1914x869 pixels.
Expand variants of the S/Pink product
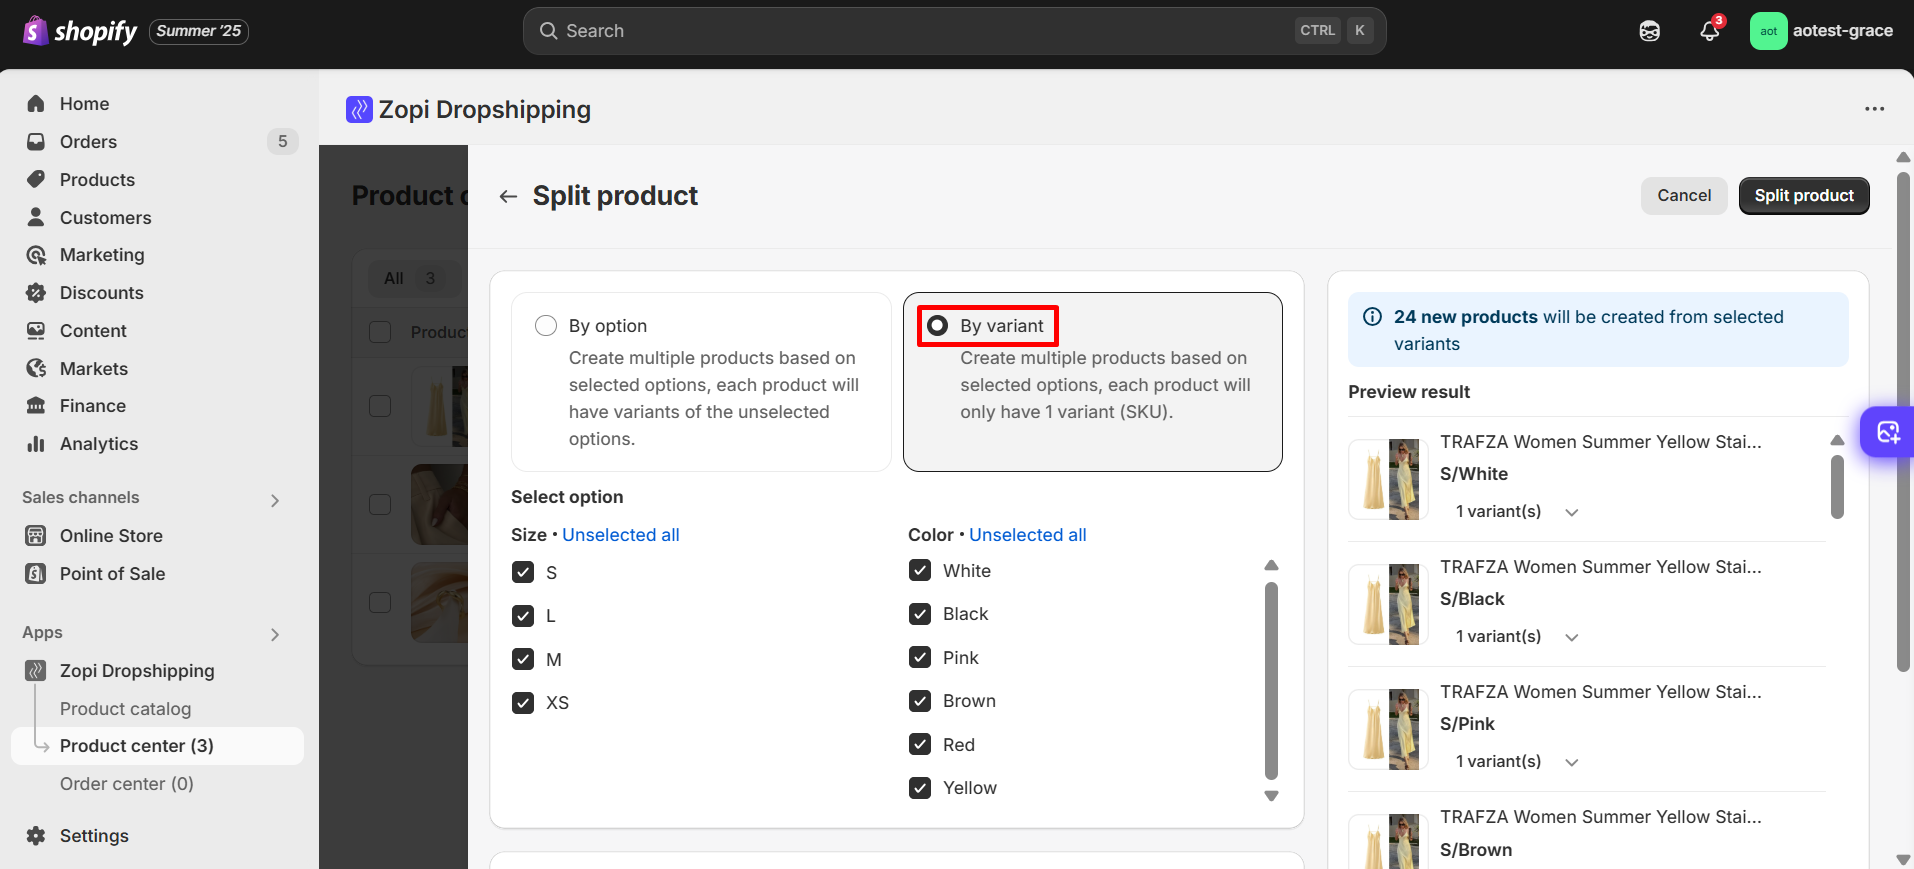pyautogui.click(x=1572, y=762)
